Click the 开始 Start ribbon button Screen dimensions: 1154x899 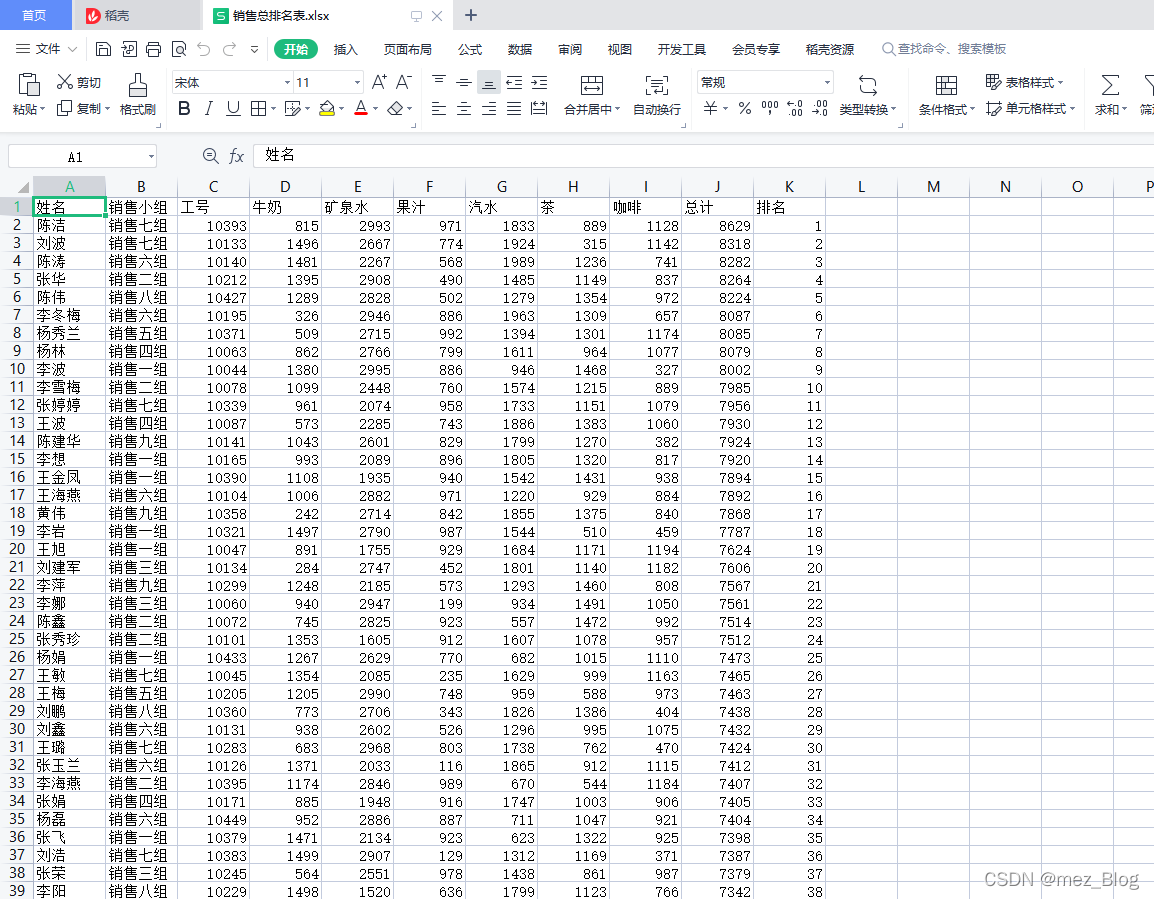pyautogui.click(x=296, y=49)
